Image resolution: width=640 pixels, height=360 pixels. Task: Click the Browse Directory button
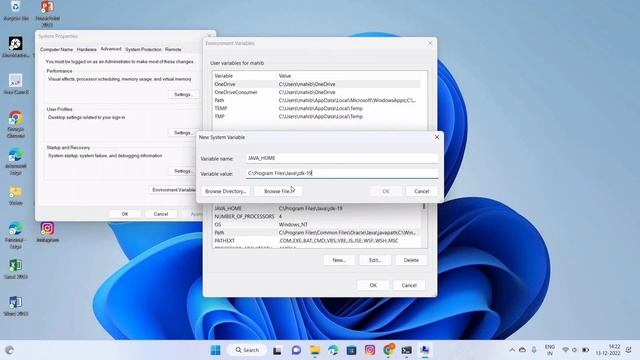click(x=225, y=191)
